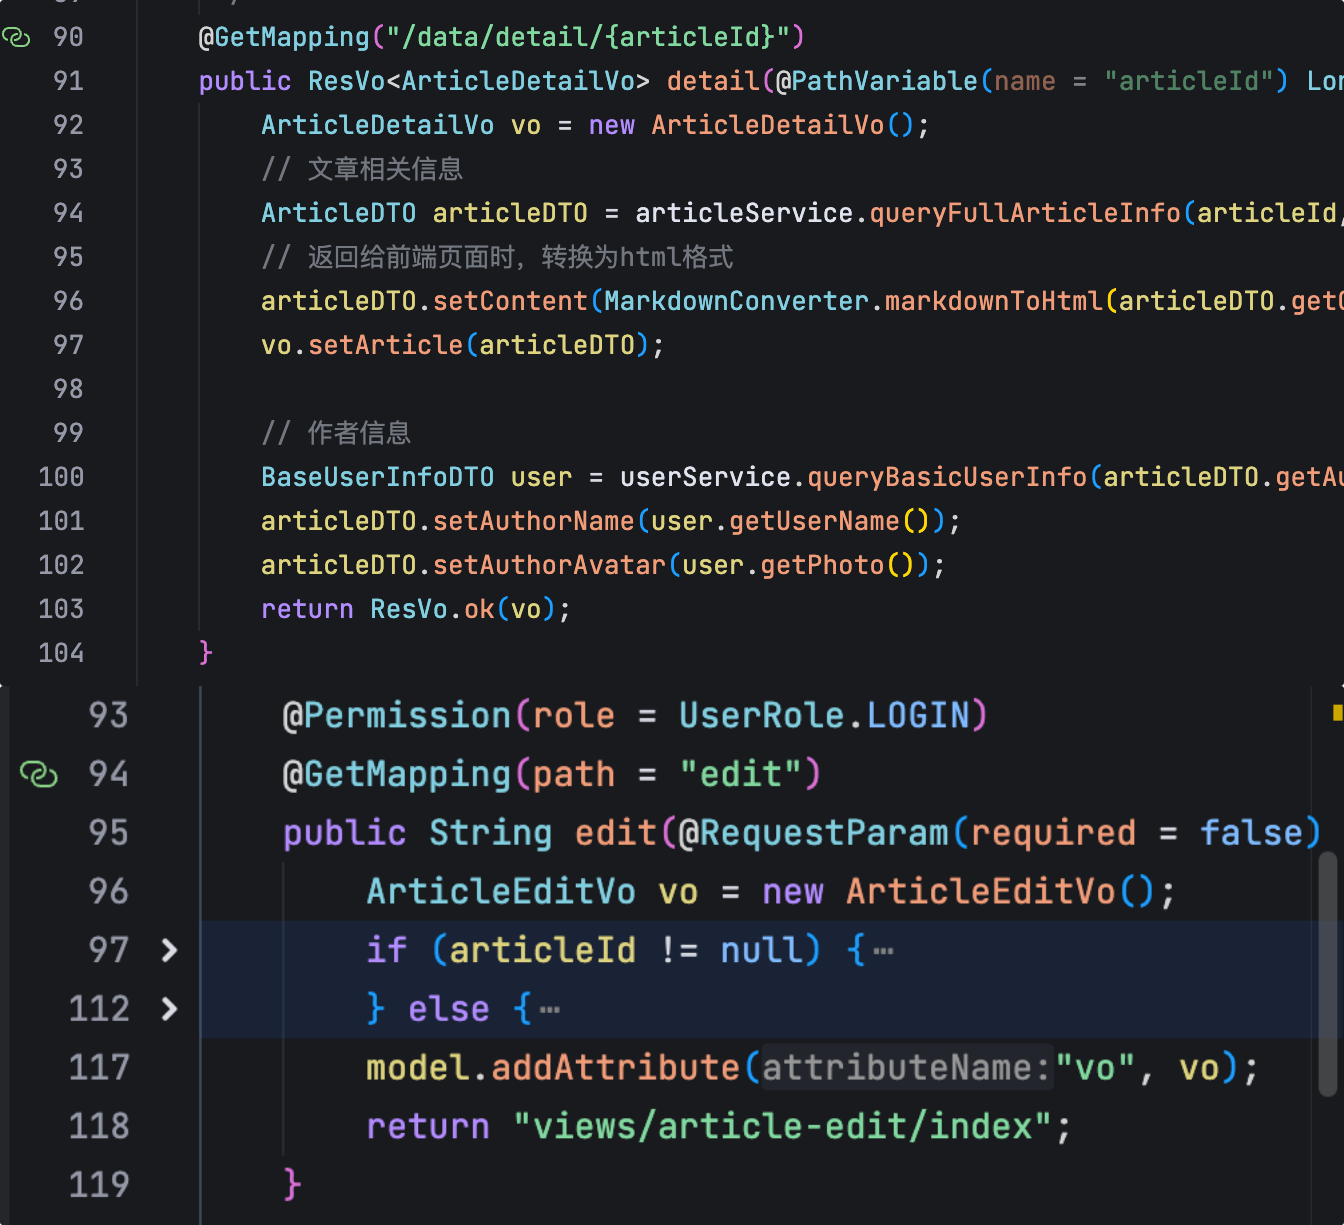Click the queryBasicUserInfo method call
Screen dimensions: 1344x1225
point(946,477)
